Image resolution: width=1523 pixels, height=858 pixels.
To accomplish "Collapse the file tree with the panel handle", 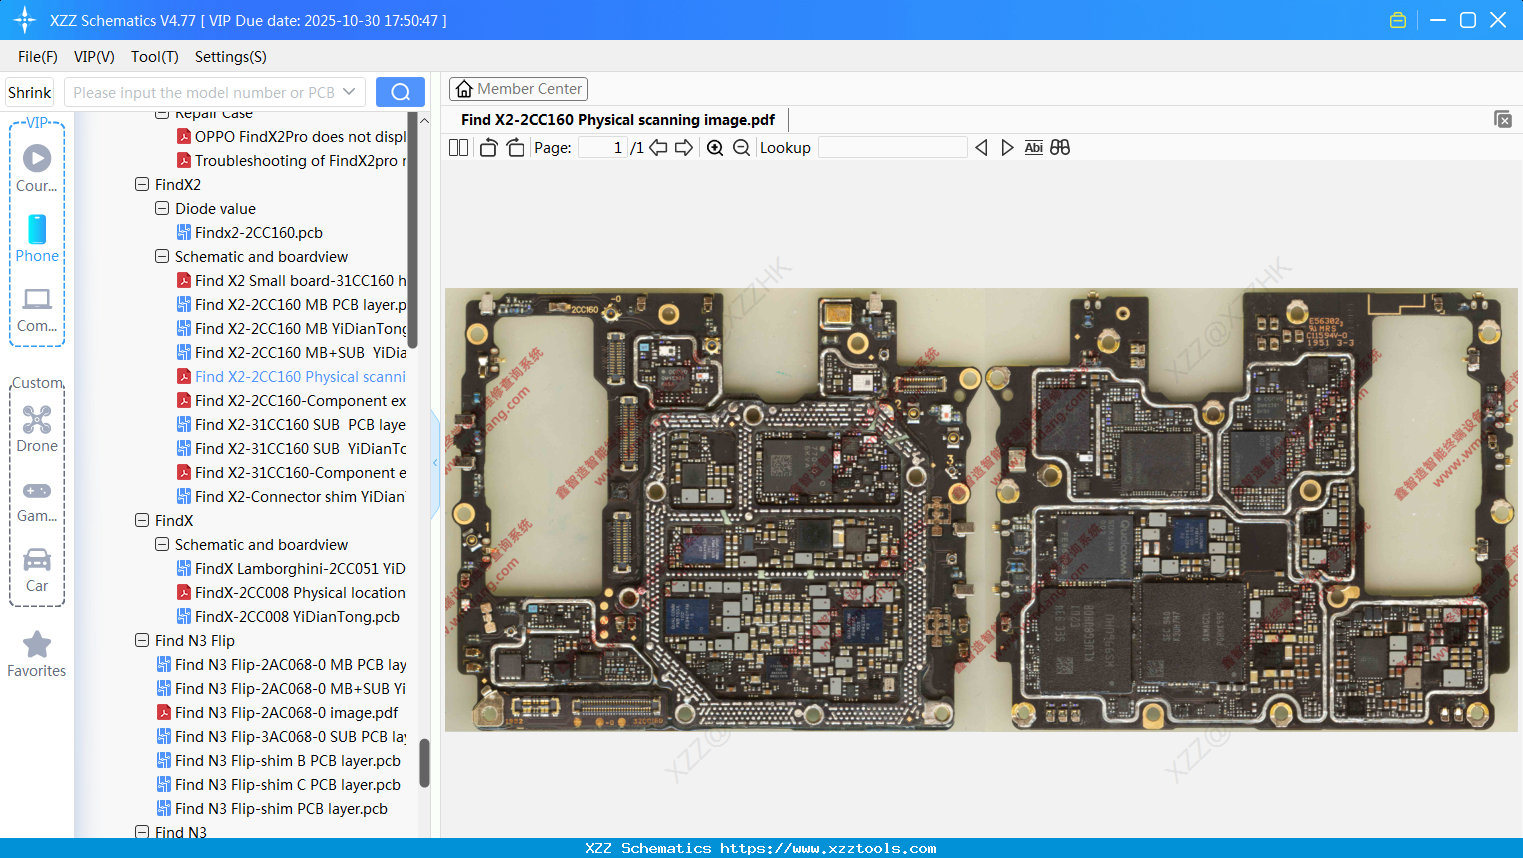I will click(435, 463).
